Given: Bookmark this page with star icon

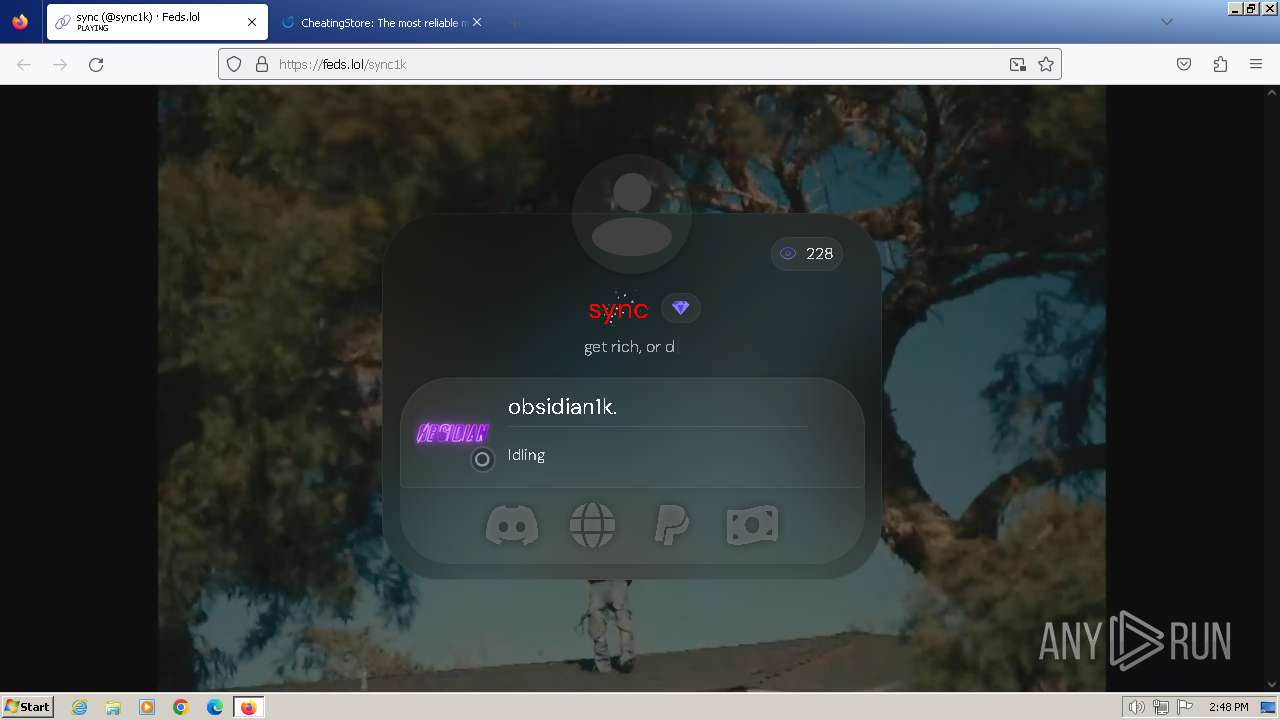Looking at the screenshot, I should pos(1046,64).
